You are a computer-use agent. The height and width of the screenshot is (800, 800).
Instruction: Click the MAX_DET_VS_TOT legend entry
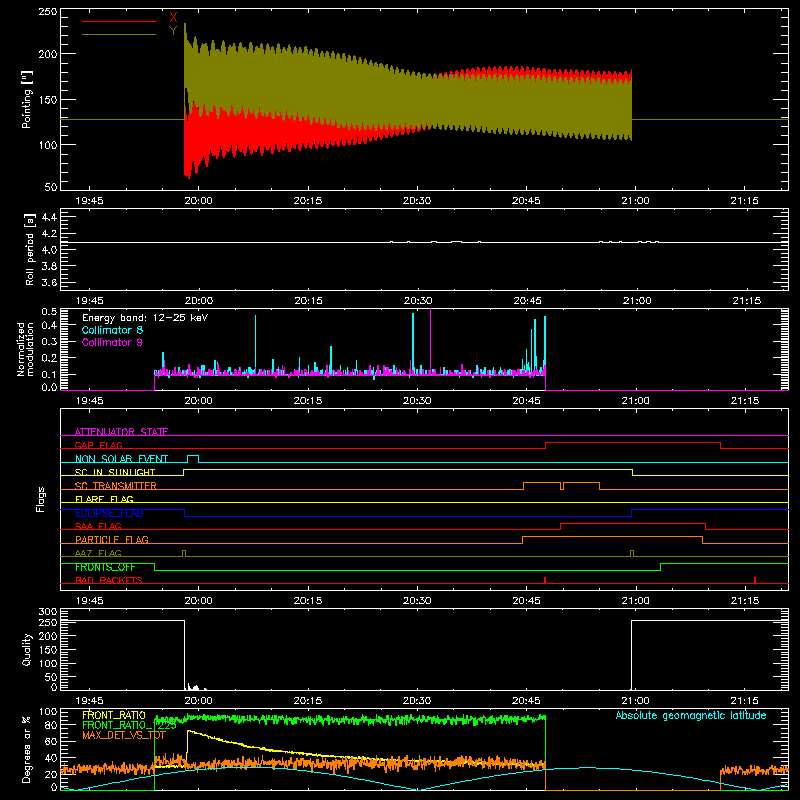pyautogui.click(x=123, y=735)
